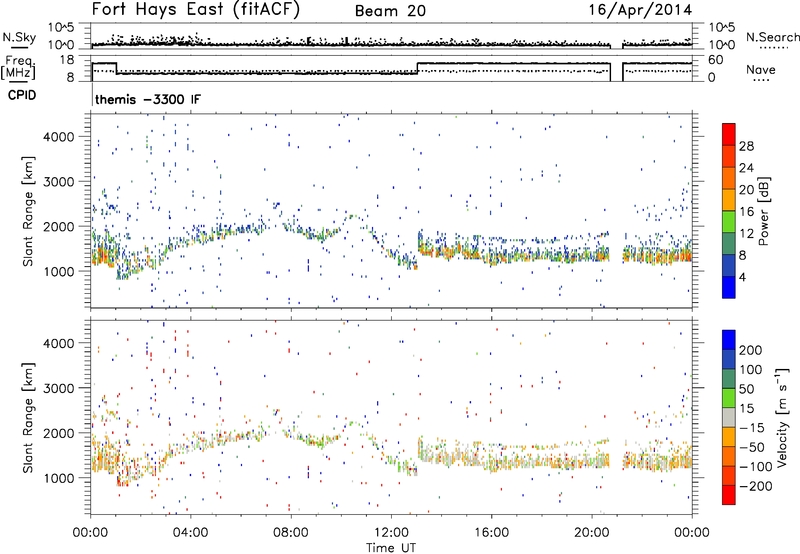Click the 'Fort Hays East (fitACF)' plot title
This screenshot has height=554, width=800.
click(195, 10)
